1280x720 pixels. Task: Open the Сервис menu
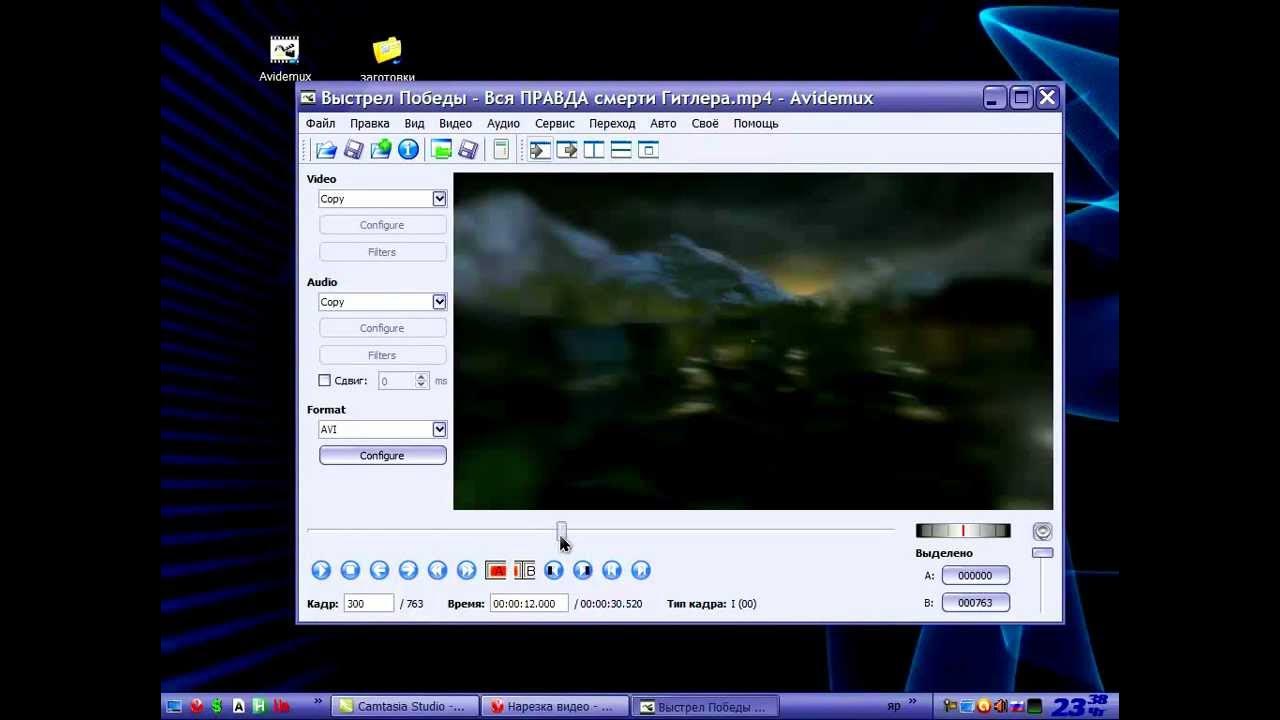coord(554,123)
